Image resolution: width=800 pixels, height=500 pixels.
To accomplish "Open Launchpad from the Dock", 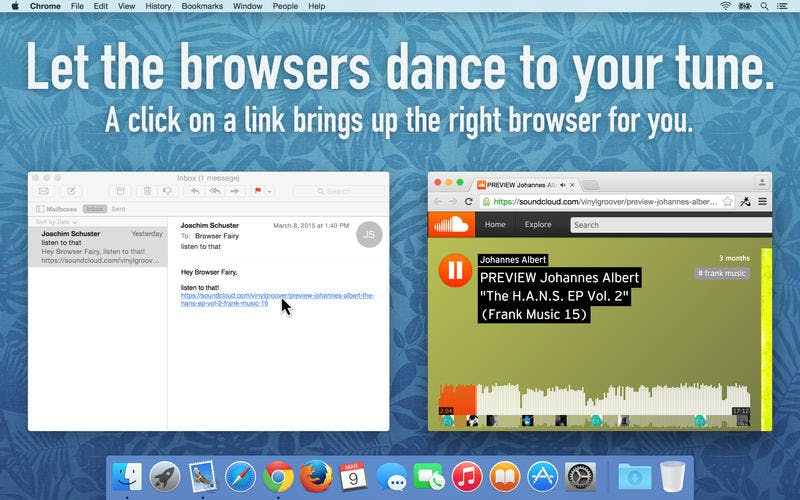I will [164, 477].
